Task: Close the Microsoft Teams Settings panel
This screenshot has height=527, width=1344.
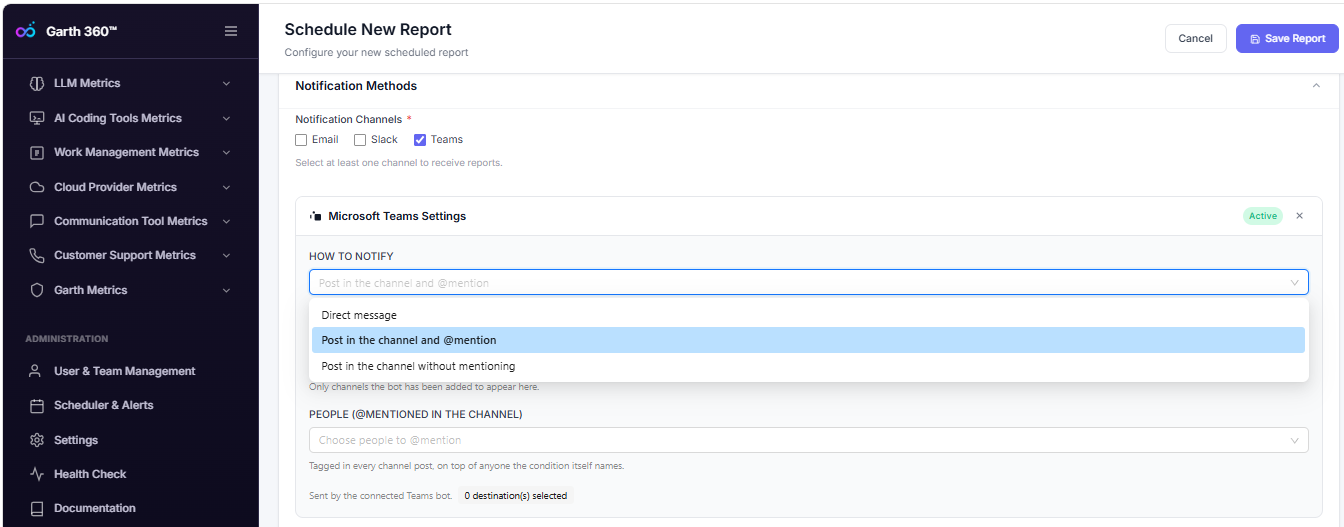Action: tap(1300, 216)
